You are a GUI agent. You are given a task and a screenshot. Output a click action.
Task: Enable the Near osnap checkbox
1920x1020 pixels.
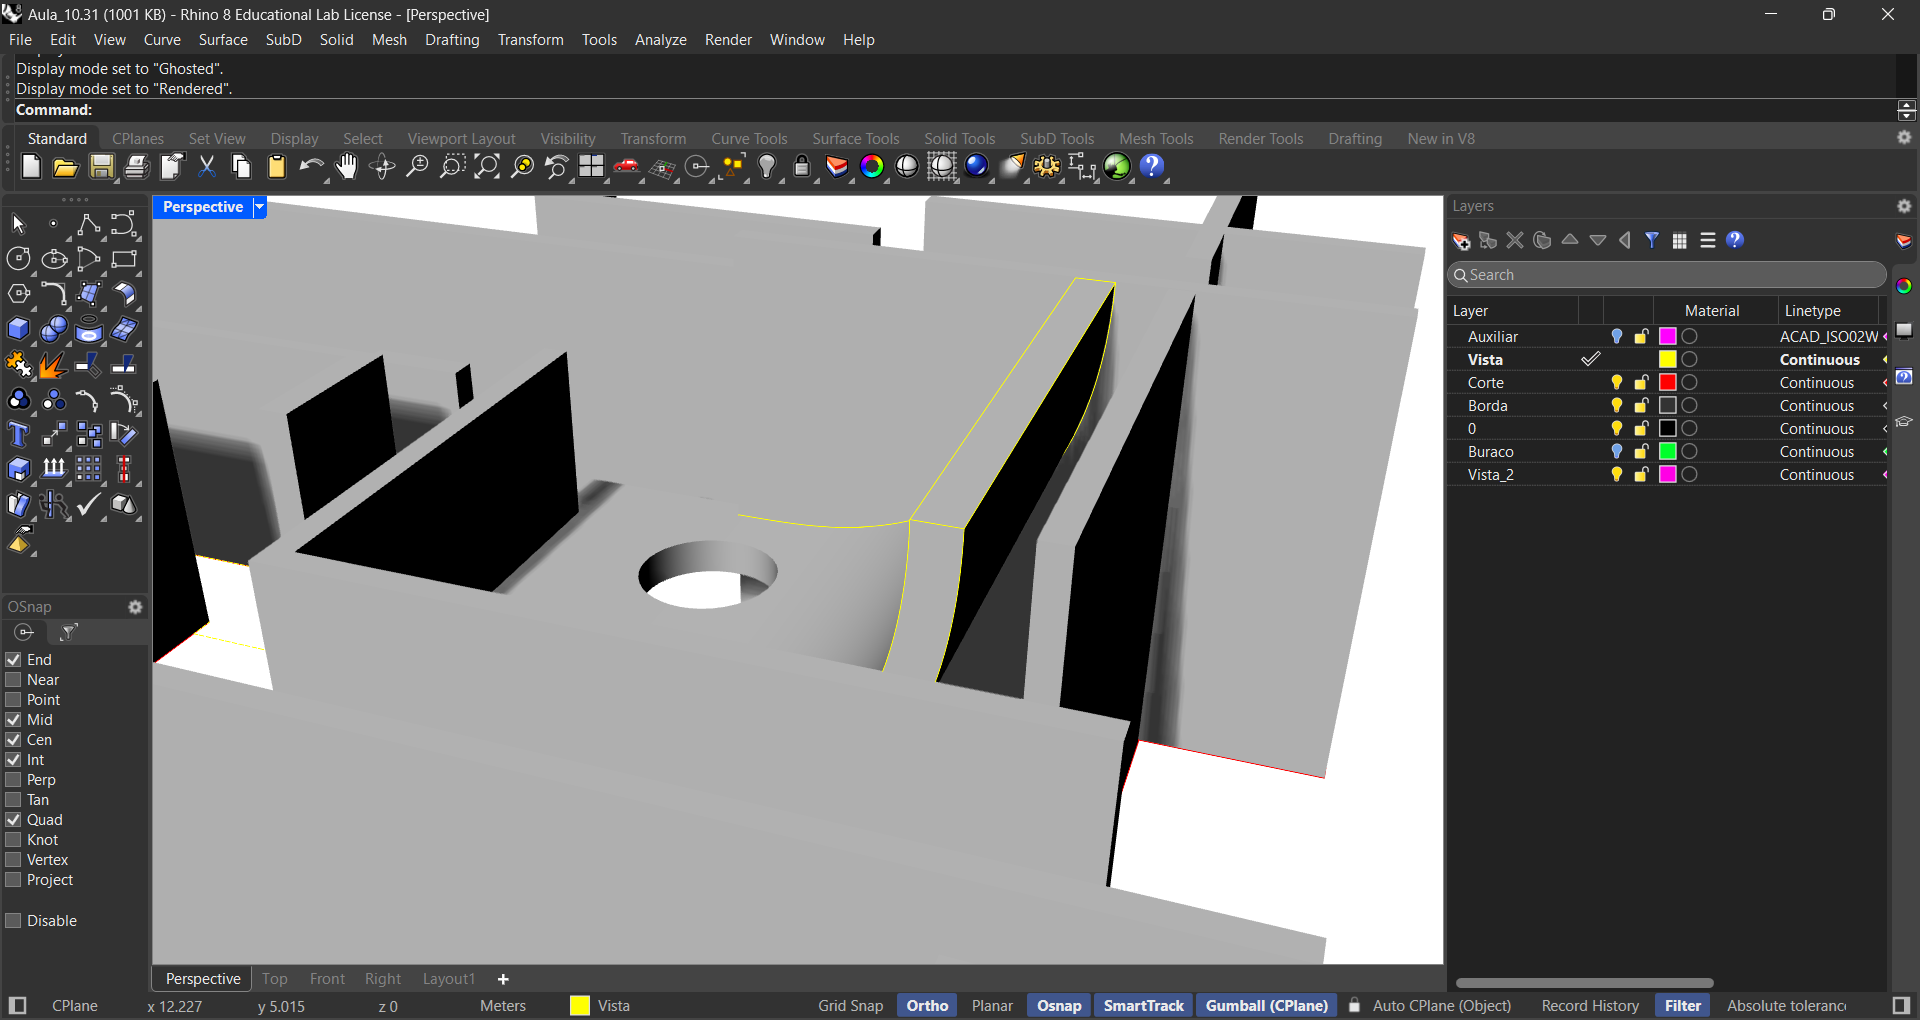click(14, 680)
